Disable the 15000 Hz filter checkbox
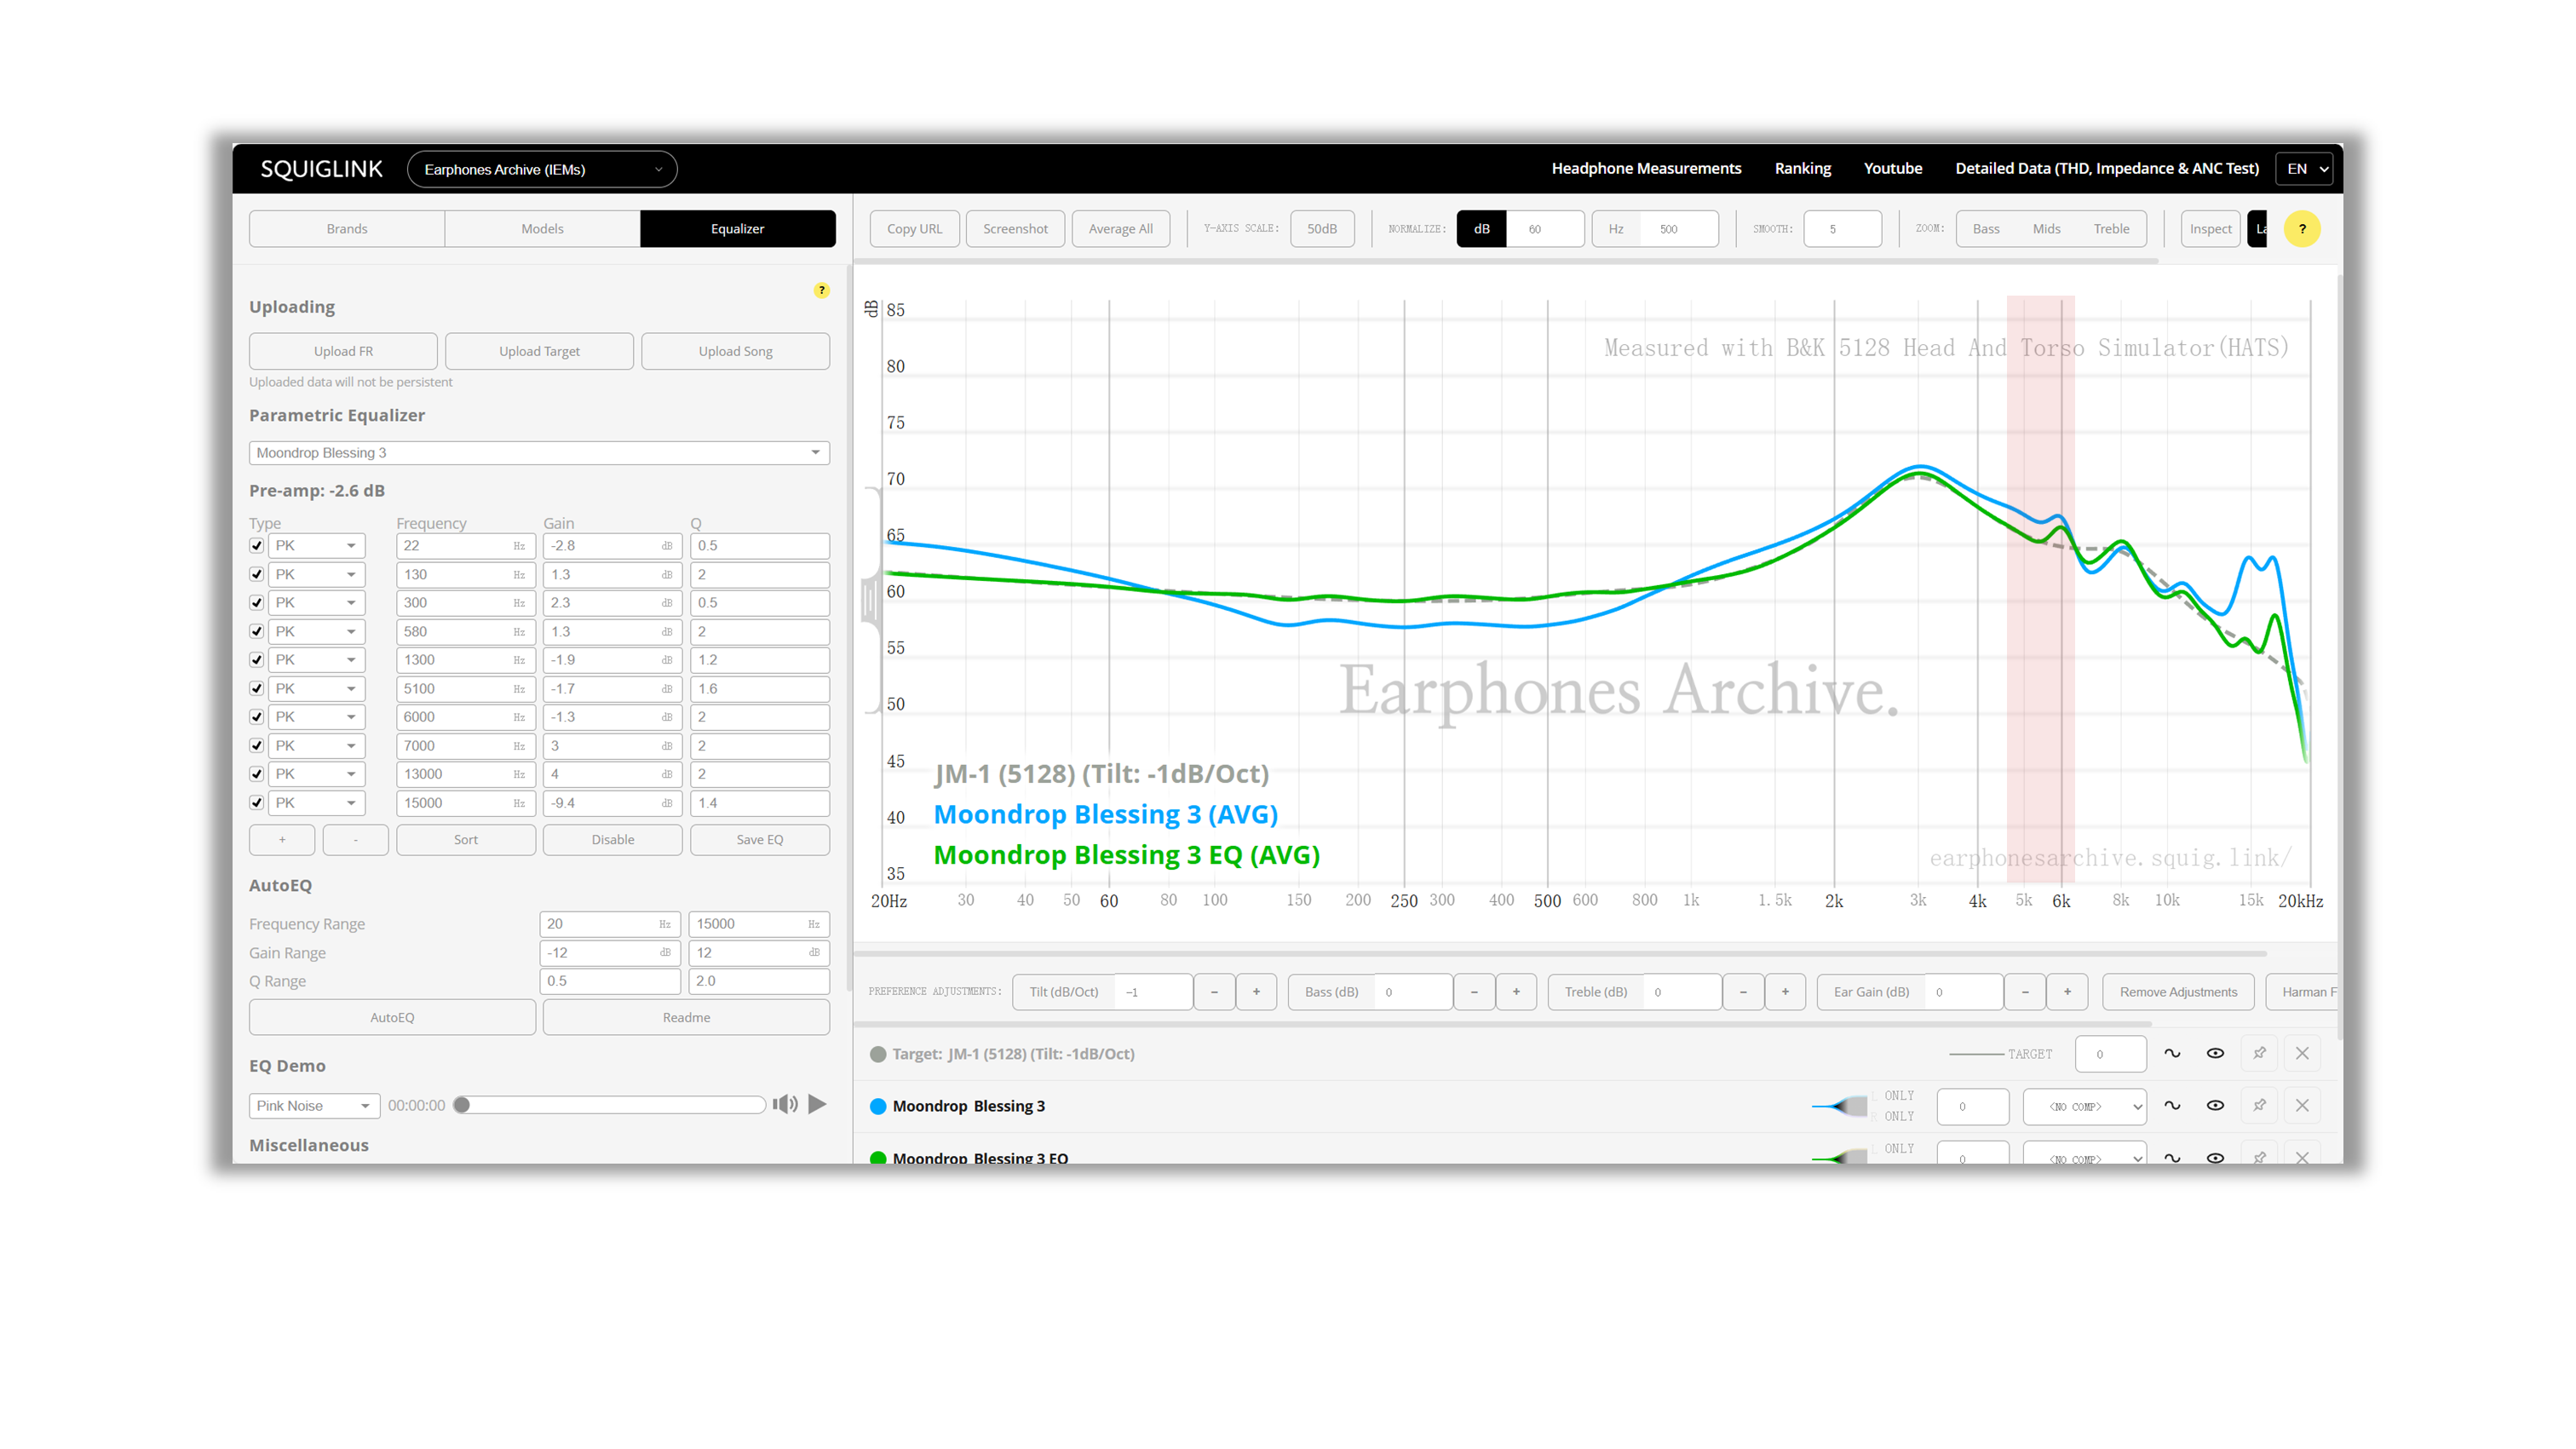The width and height of the screenshot is (2576, 1449). [x=257, y=803]
